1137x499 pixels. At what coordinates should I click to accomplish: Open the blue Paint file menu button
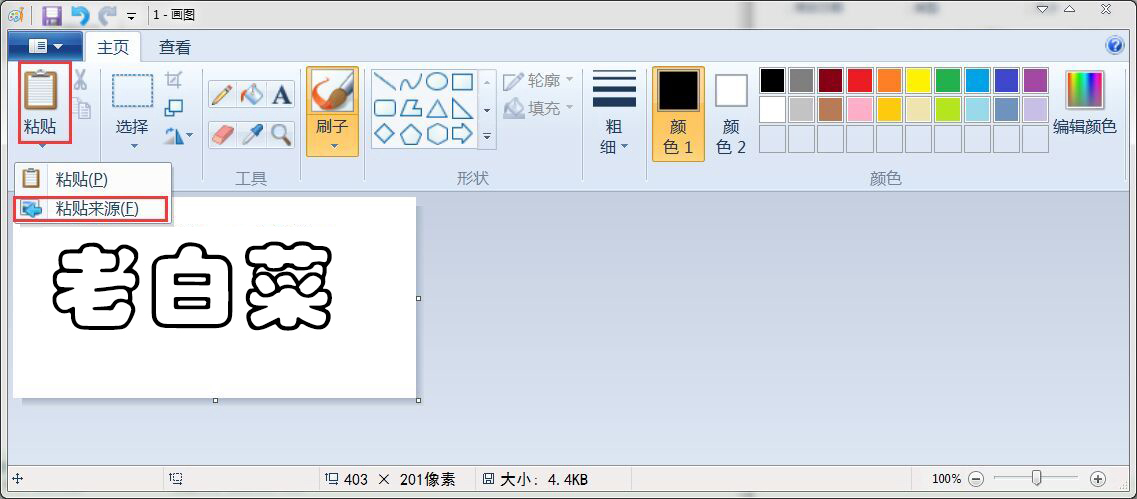click(45, 47)
